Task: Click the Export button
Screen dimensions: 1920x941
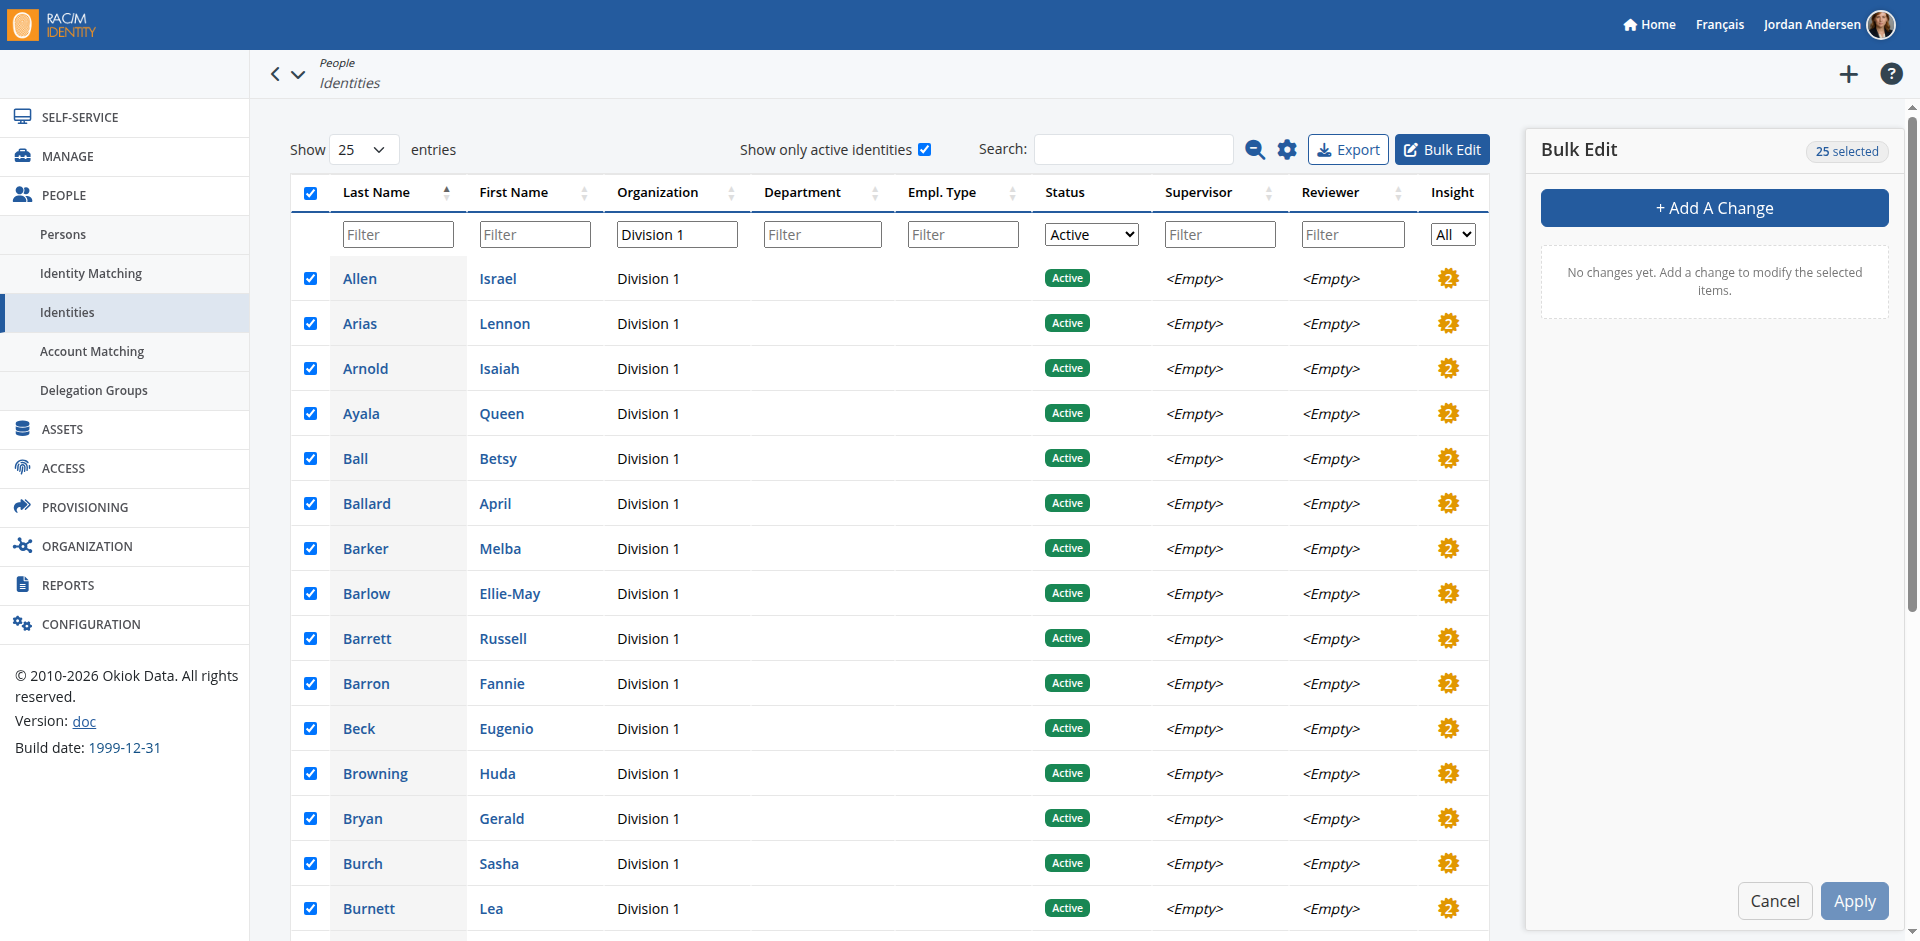Action: 1348,150
